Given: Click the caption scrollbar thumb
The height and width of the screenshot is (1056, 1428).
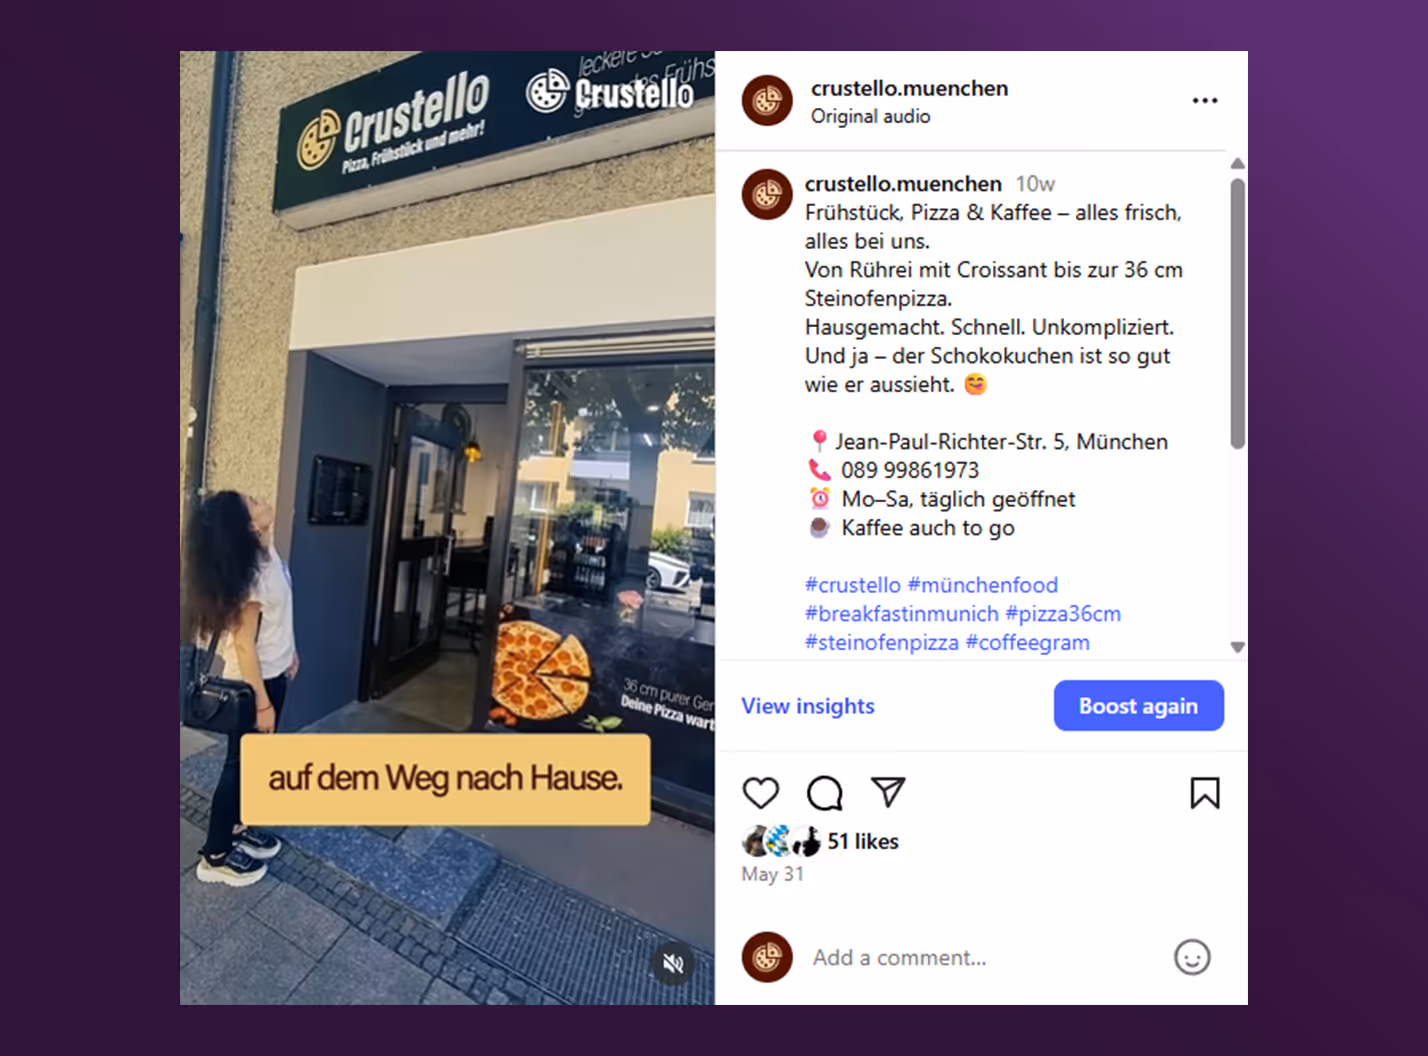Looking at the screenshot, I should (1237, 313).
